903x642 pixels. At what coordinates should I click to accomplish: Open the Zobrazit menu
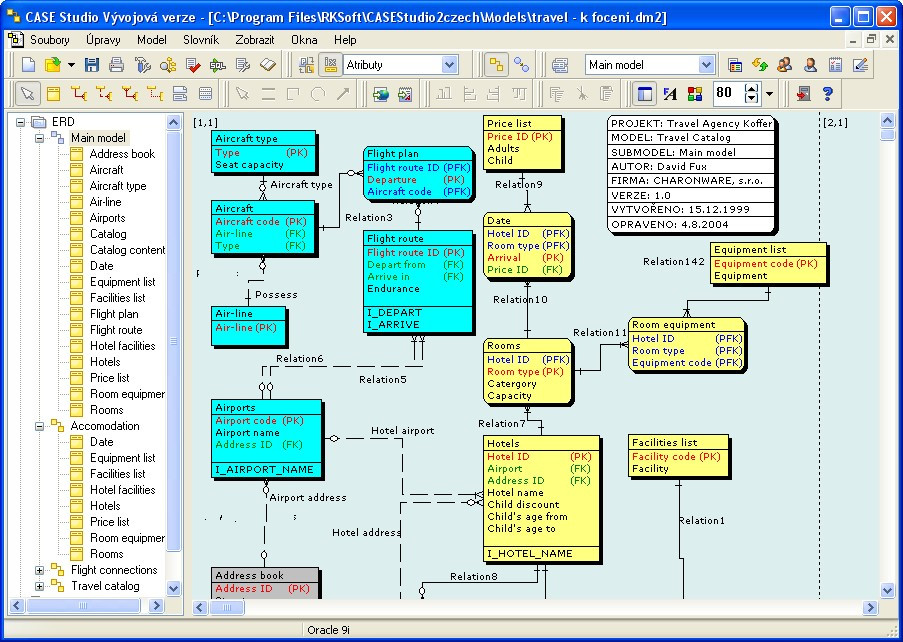point(255,40)
